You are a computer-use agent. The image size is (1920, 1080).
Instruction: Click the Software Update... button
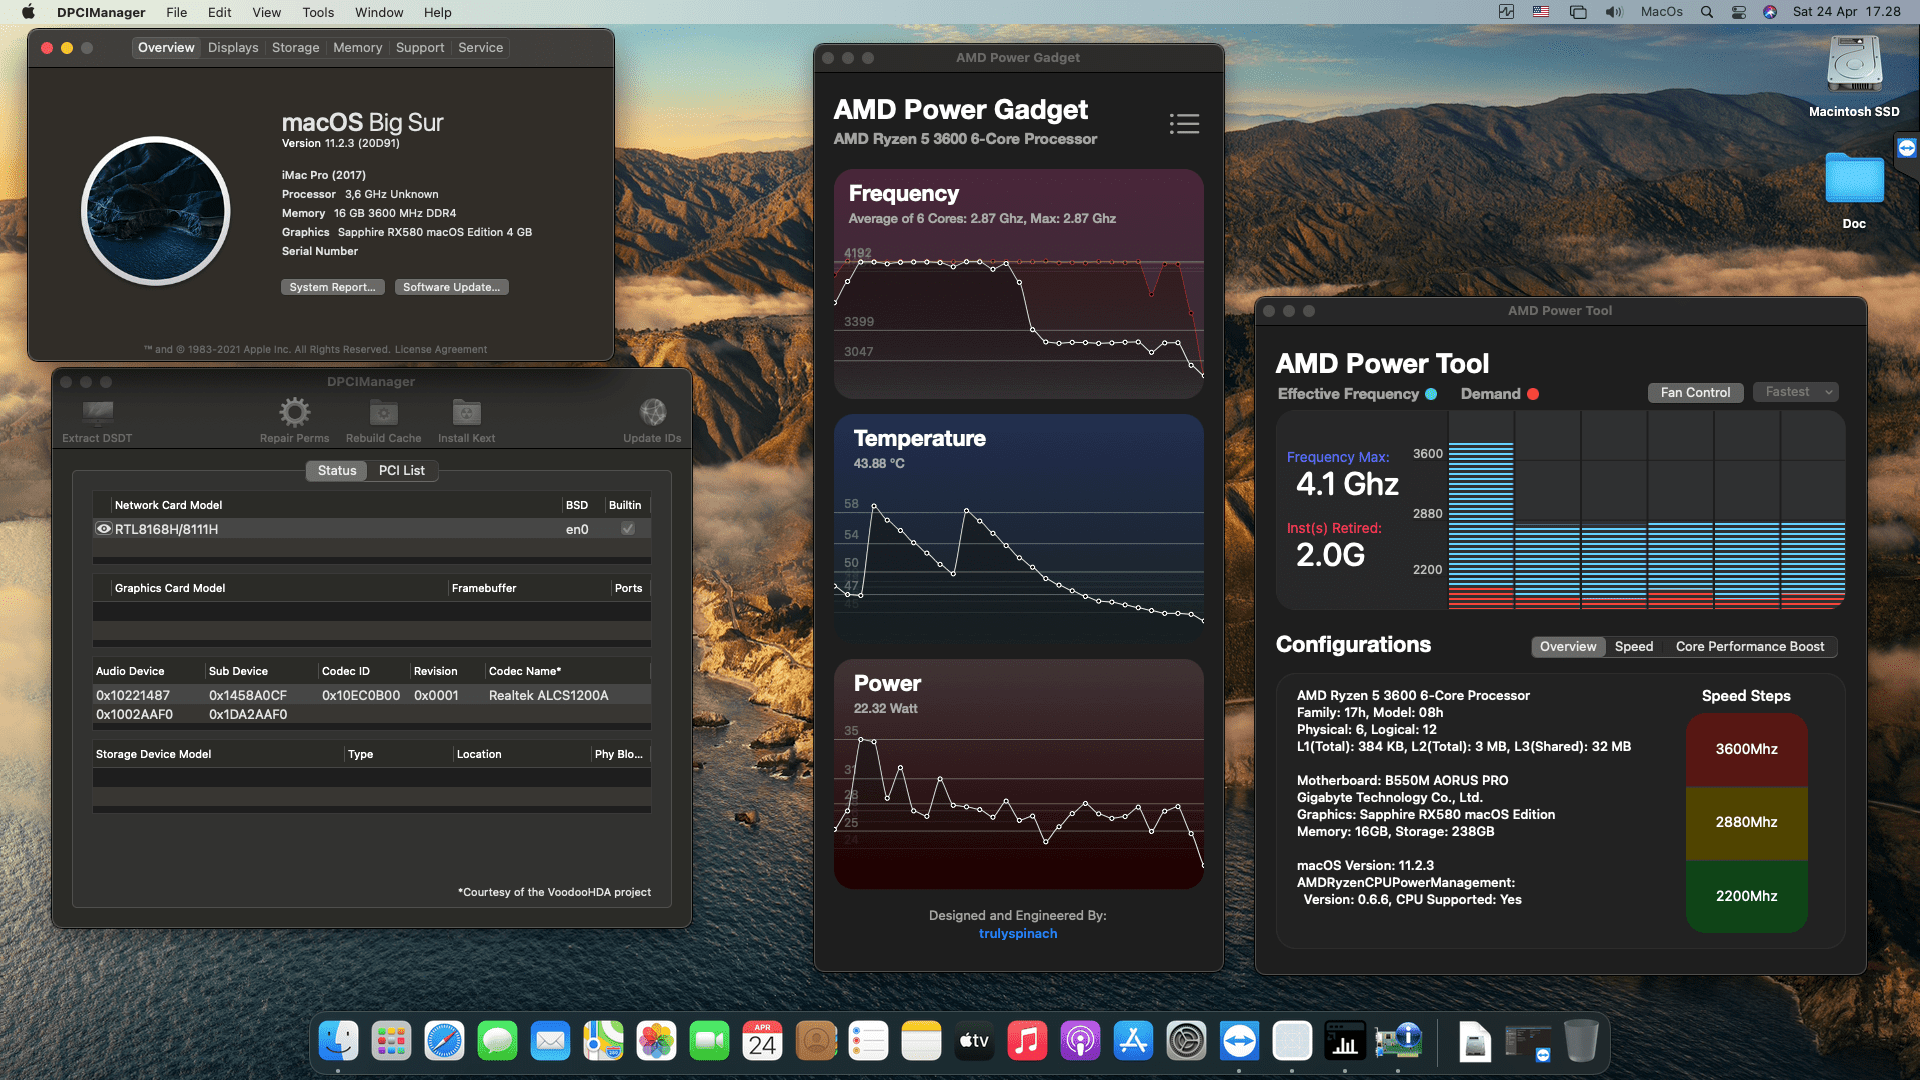(x=451, y=287)
